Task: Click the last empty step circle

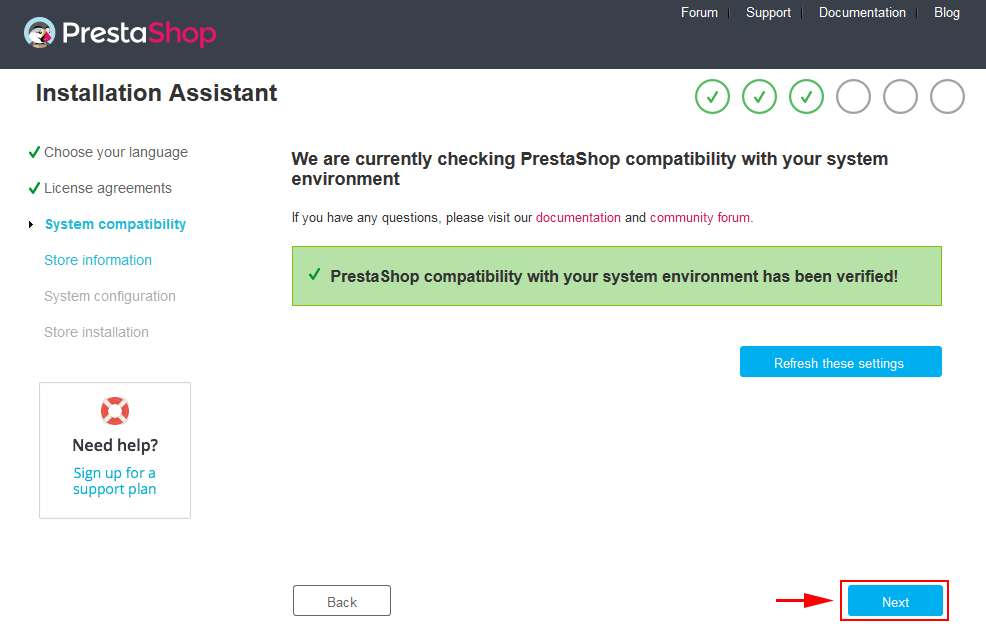Action: coord(948,97)
